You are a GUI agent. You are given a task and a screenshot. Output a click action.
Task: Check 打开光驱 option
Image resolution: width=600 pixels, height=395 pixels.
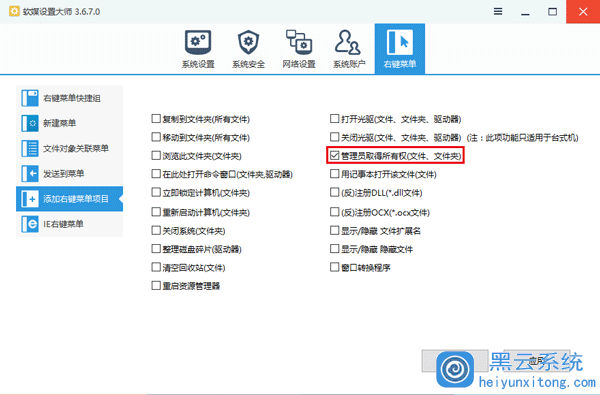tap(334, 119)
